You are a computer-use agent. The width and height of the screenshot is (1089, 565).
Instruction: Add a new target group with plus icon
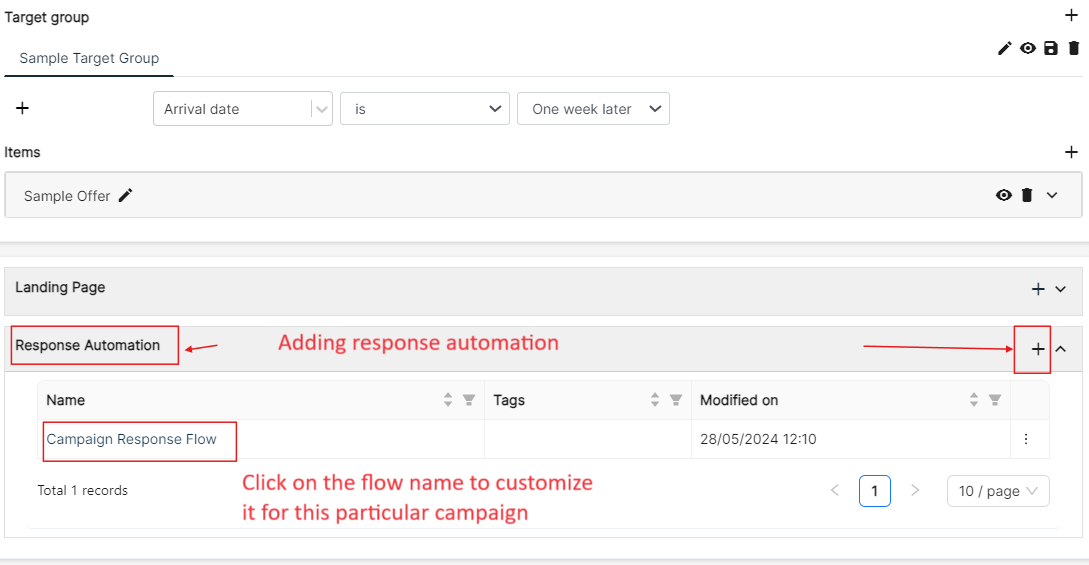[x=1072, y=15]
